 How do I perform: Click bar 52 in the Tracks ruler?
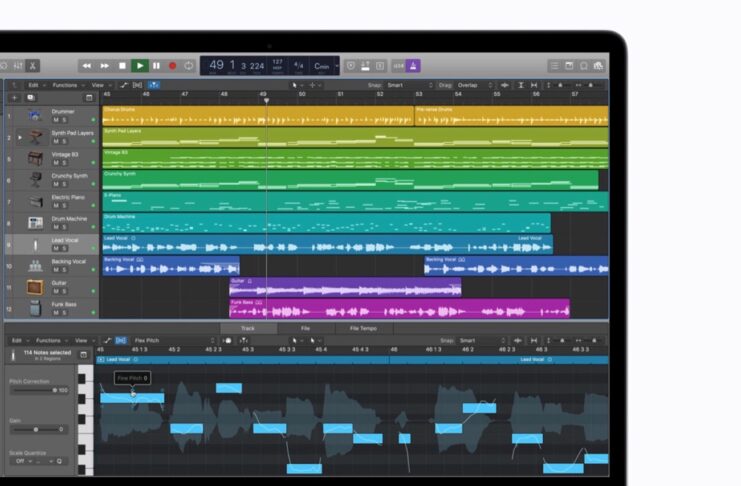(x=379, y=95)
